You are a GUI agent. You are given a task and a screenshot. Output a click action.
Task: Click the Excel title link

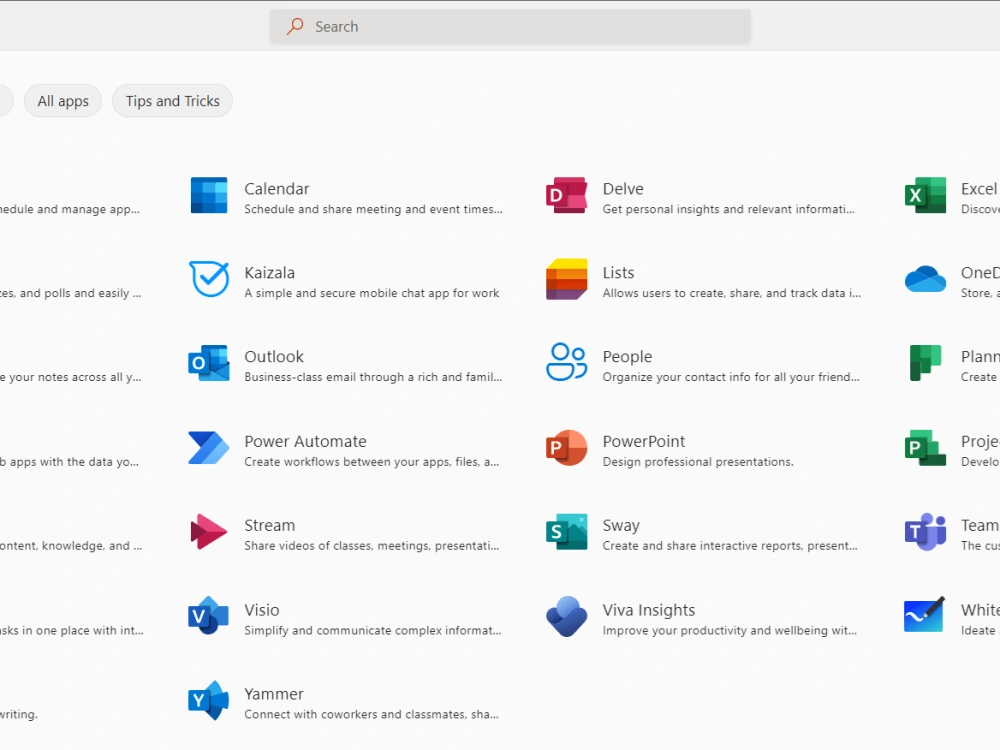(x=979, y=189)
